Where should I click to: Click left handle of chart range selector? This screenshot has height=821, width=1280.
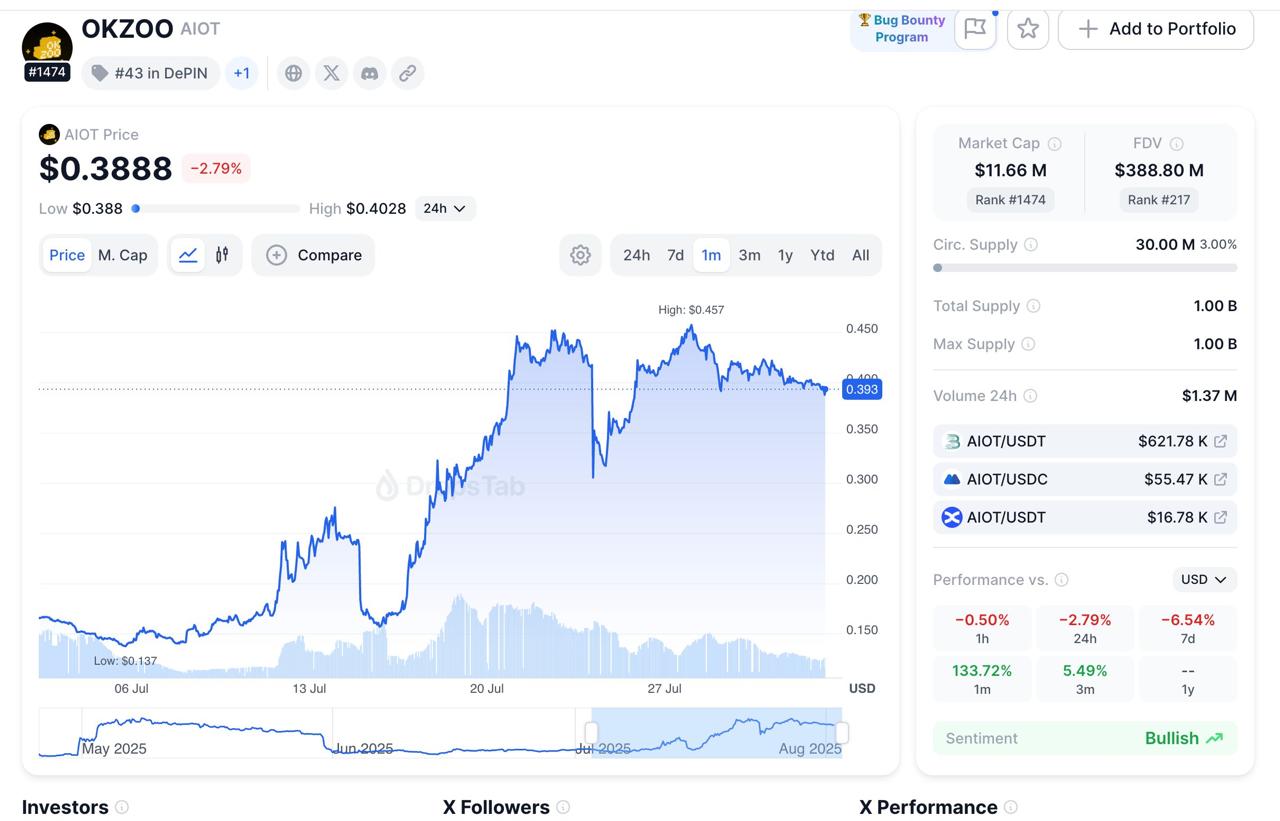coord(591,733)
